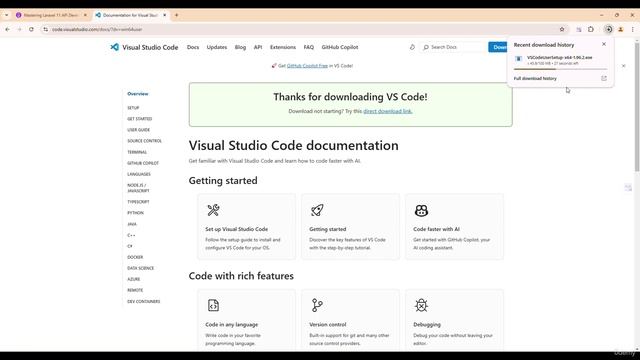This screenshot has width=640, height=360.
Task: Expand the LANGUAGES sidebar section
Action: 139,174
